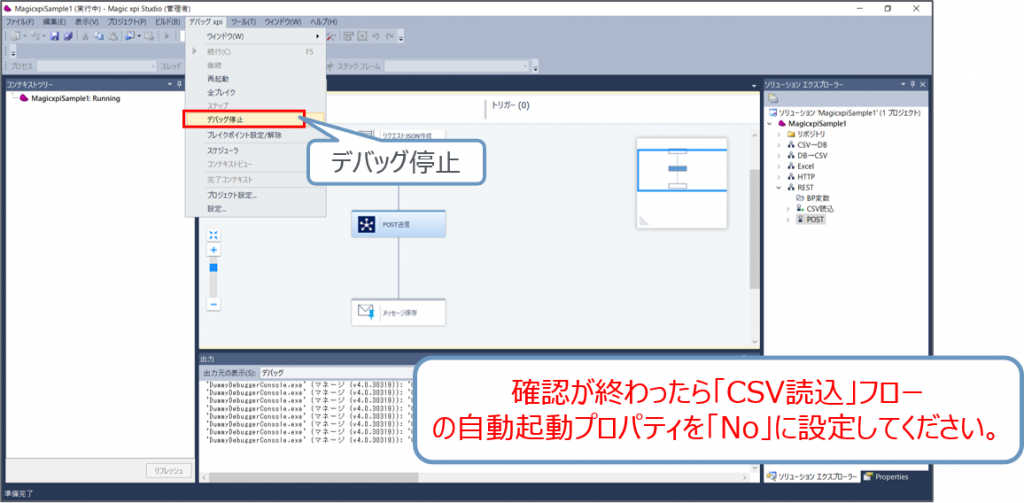Click the zoom in plus button

coord(213,250)
